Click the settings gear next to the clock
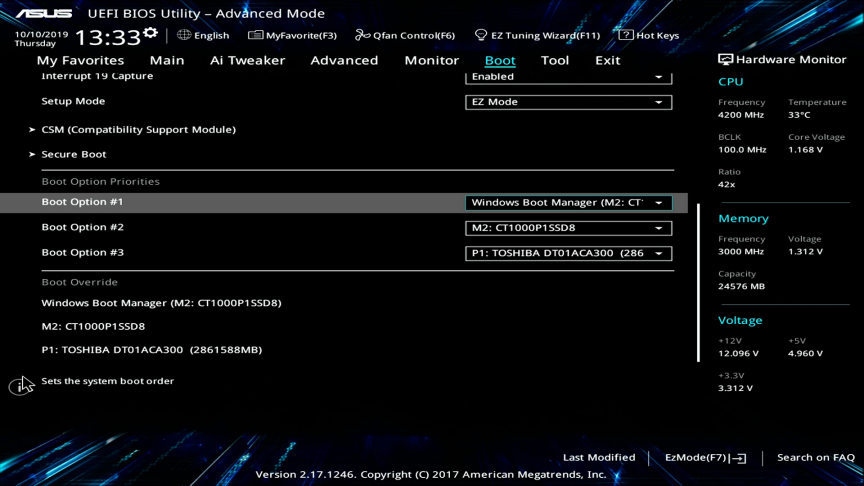 pyautogui.click(x=150, y=33)
